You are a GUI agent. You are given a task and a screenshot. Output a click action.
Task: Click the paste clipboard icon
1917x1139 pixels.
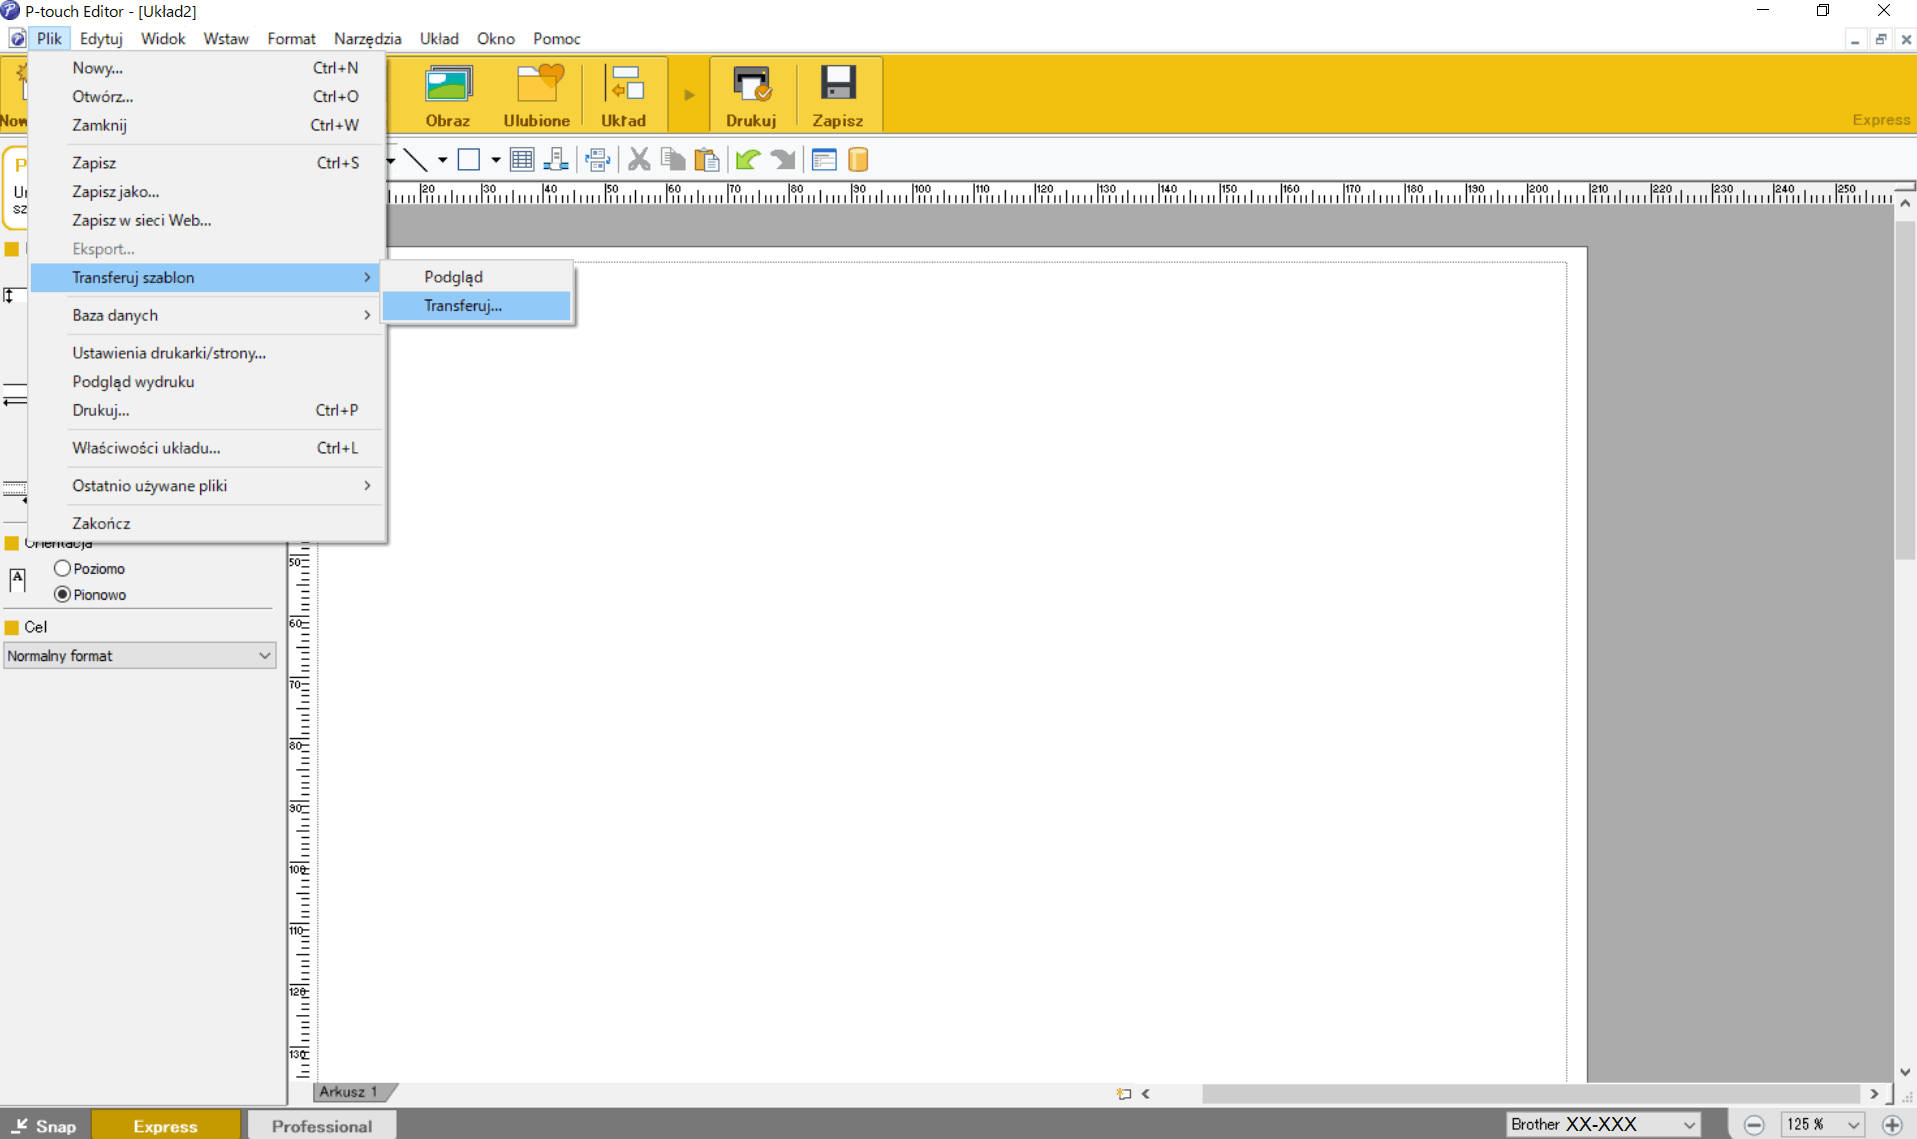point(707,160)
